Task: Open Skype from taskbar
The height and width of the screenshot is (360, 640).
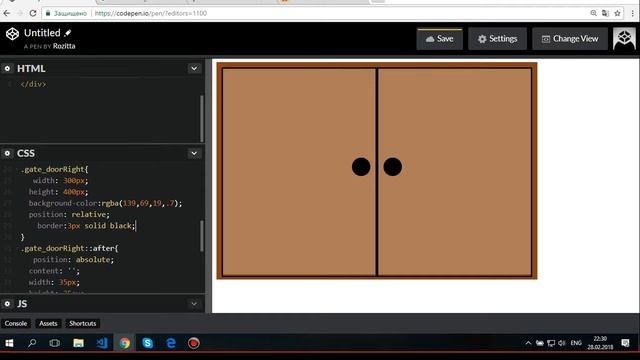Action: pos(148,343)
